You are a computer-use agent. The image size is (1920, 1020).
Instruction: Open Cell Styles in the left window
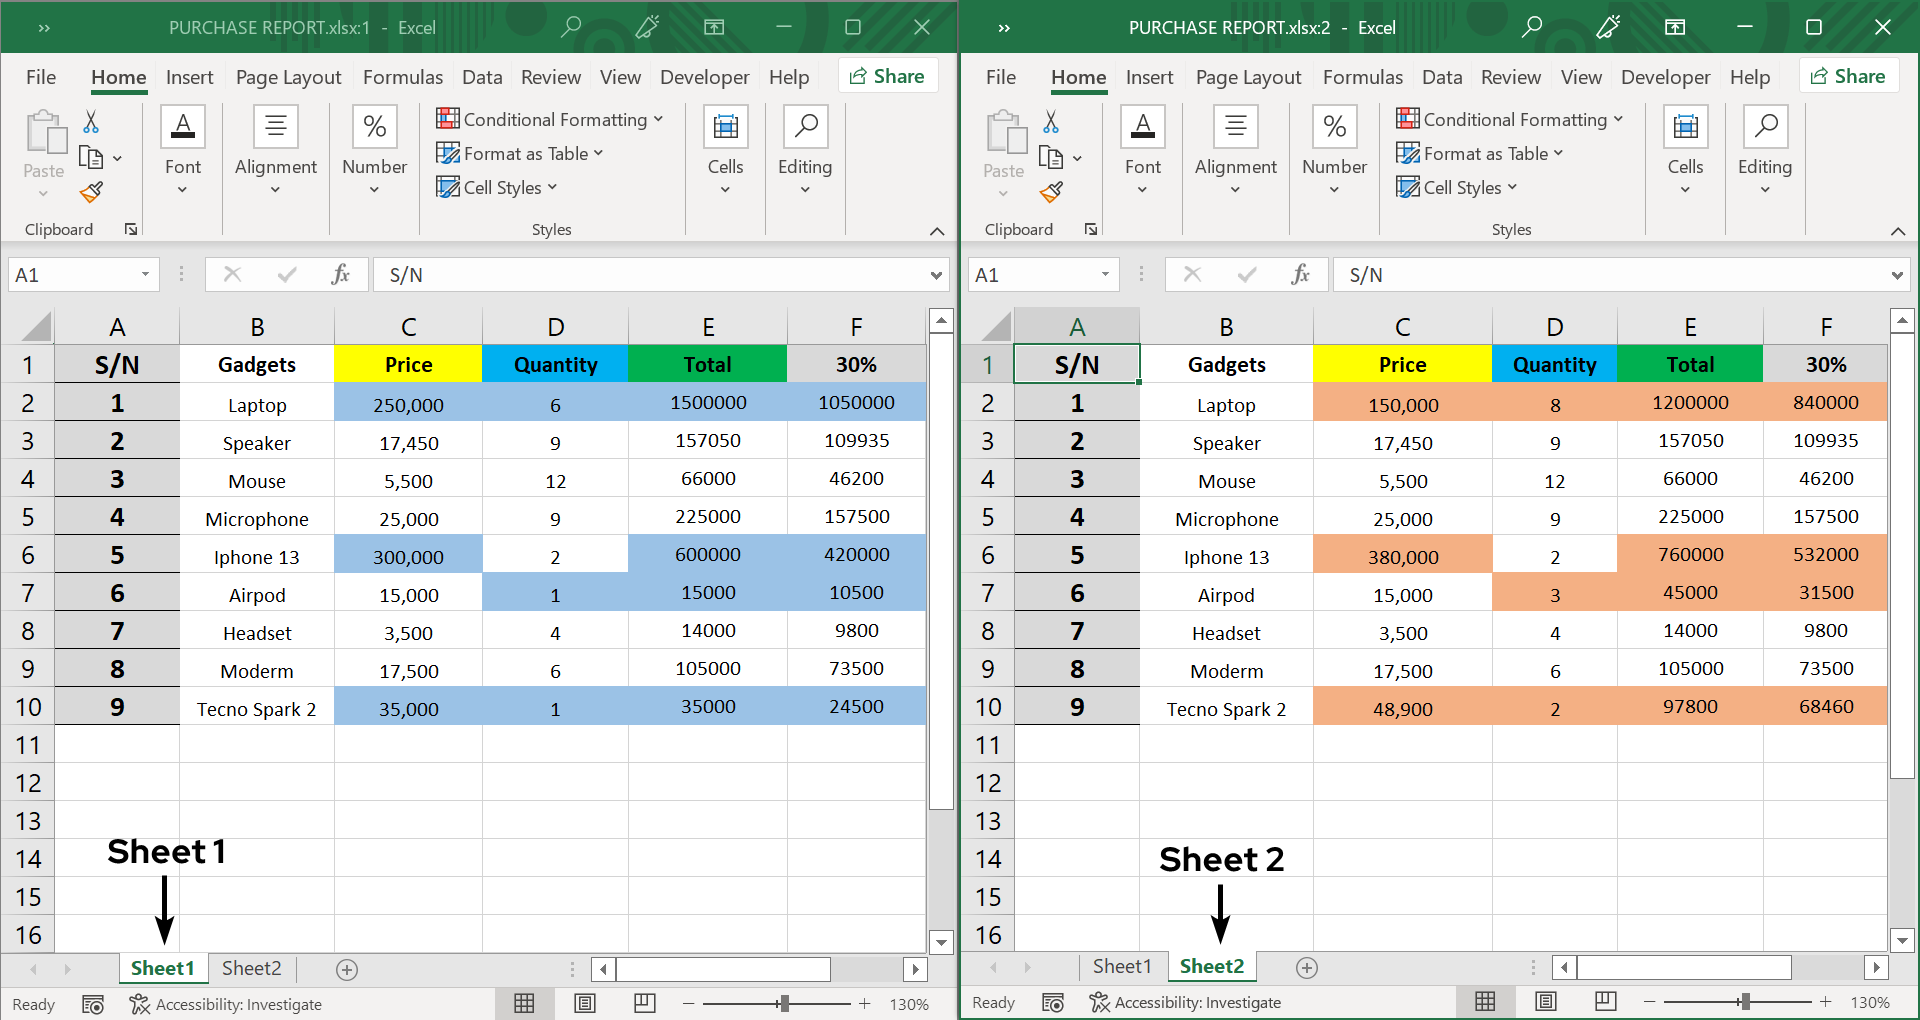point(497,187)
